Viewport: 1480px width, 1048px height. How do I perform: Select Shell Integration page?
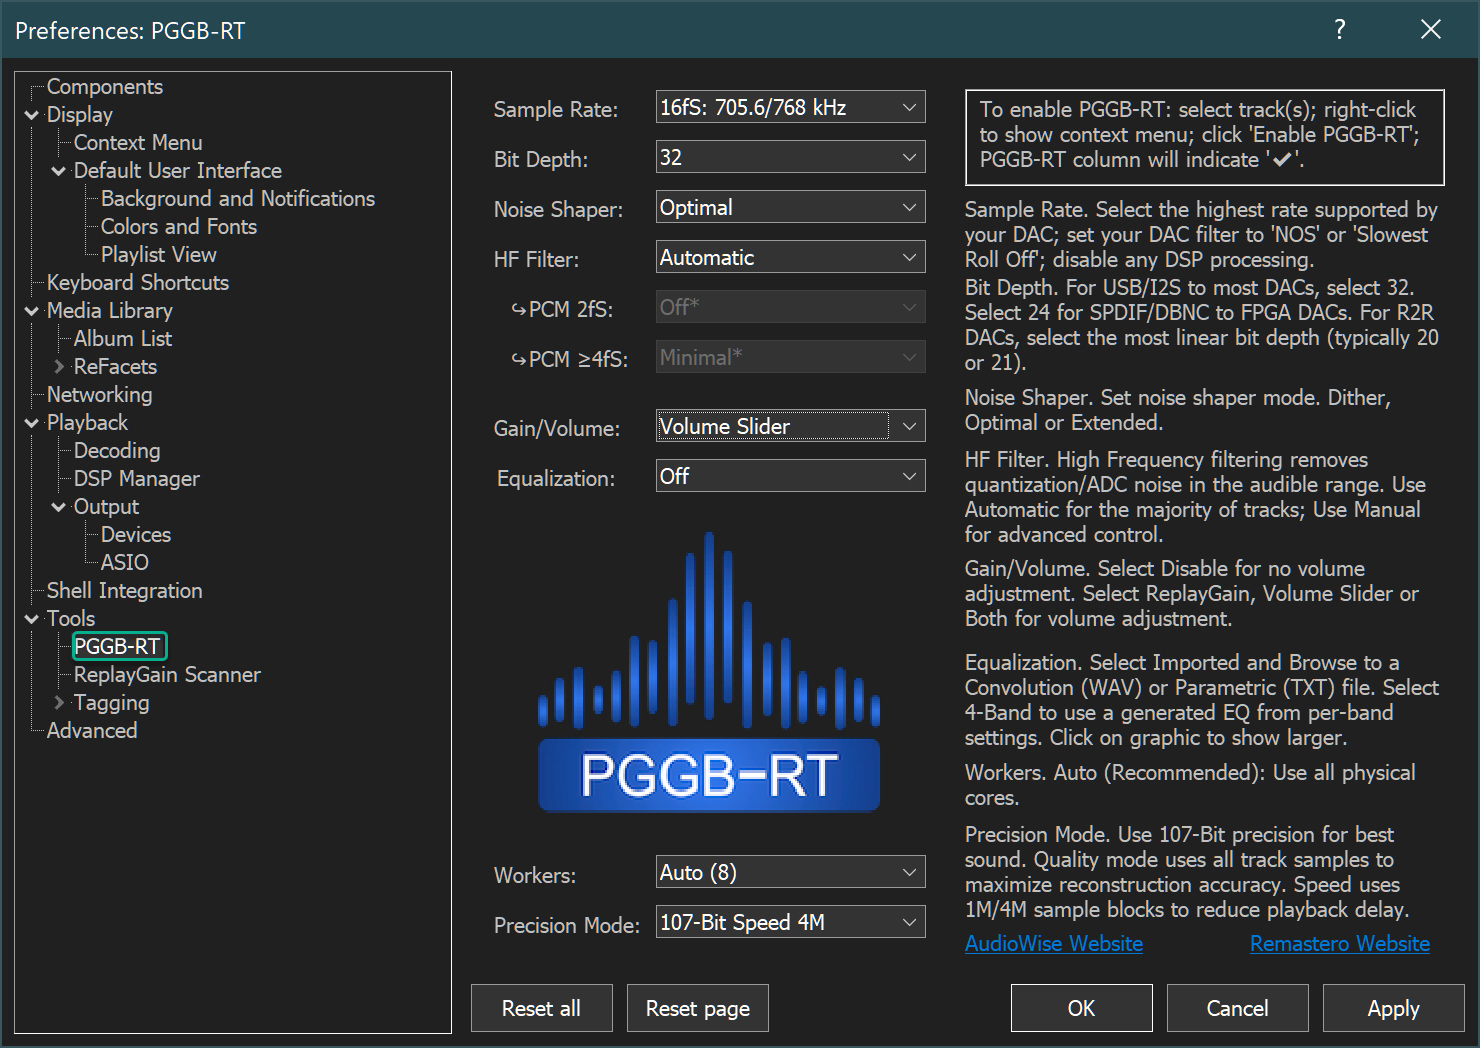[125, 591]
